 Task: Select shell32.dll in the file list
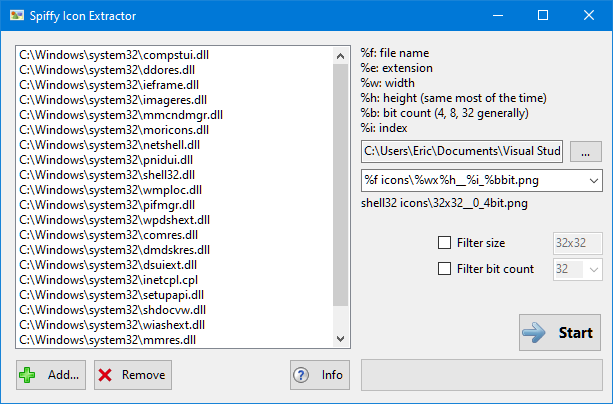point(107,175)
